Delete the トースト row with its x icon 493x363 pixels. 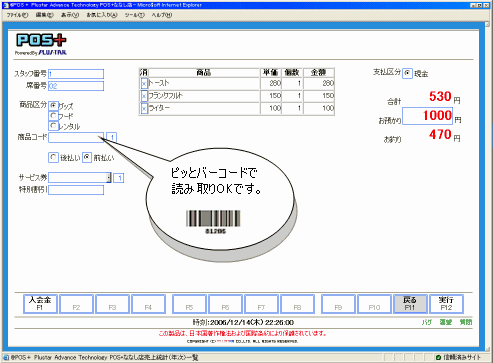coord(144,83)
